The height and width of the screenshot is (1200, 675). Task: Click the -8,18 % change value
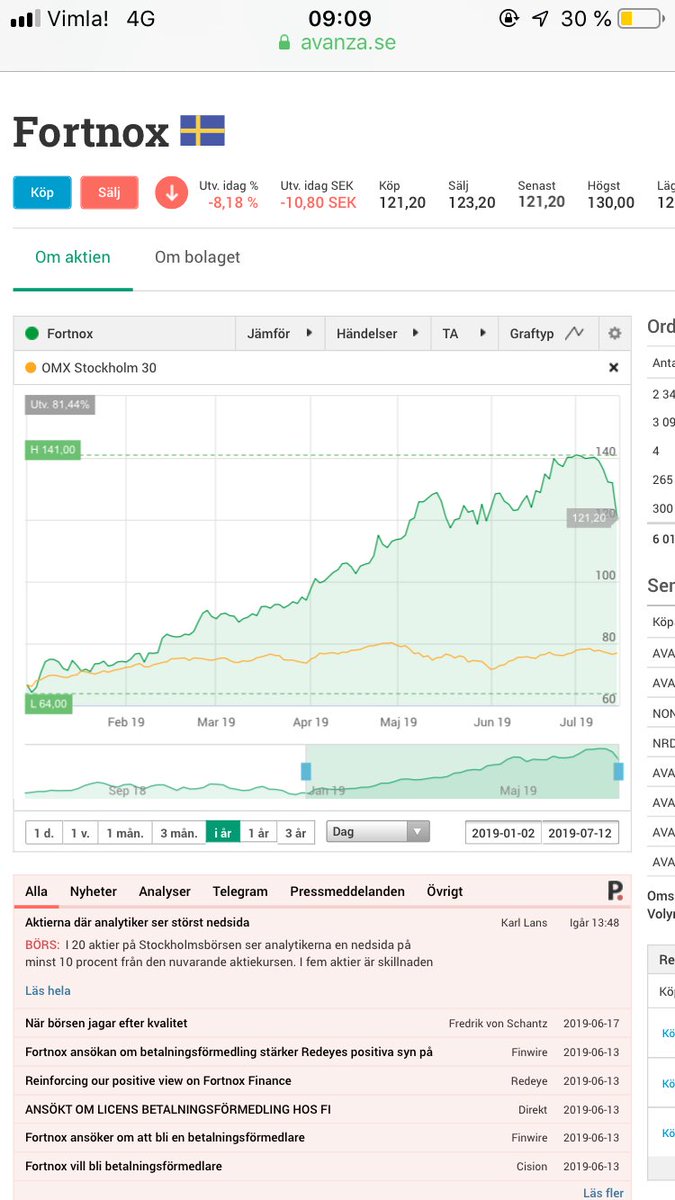[233, 202]
